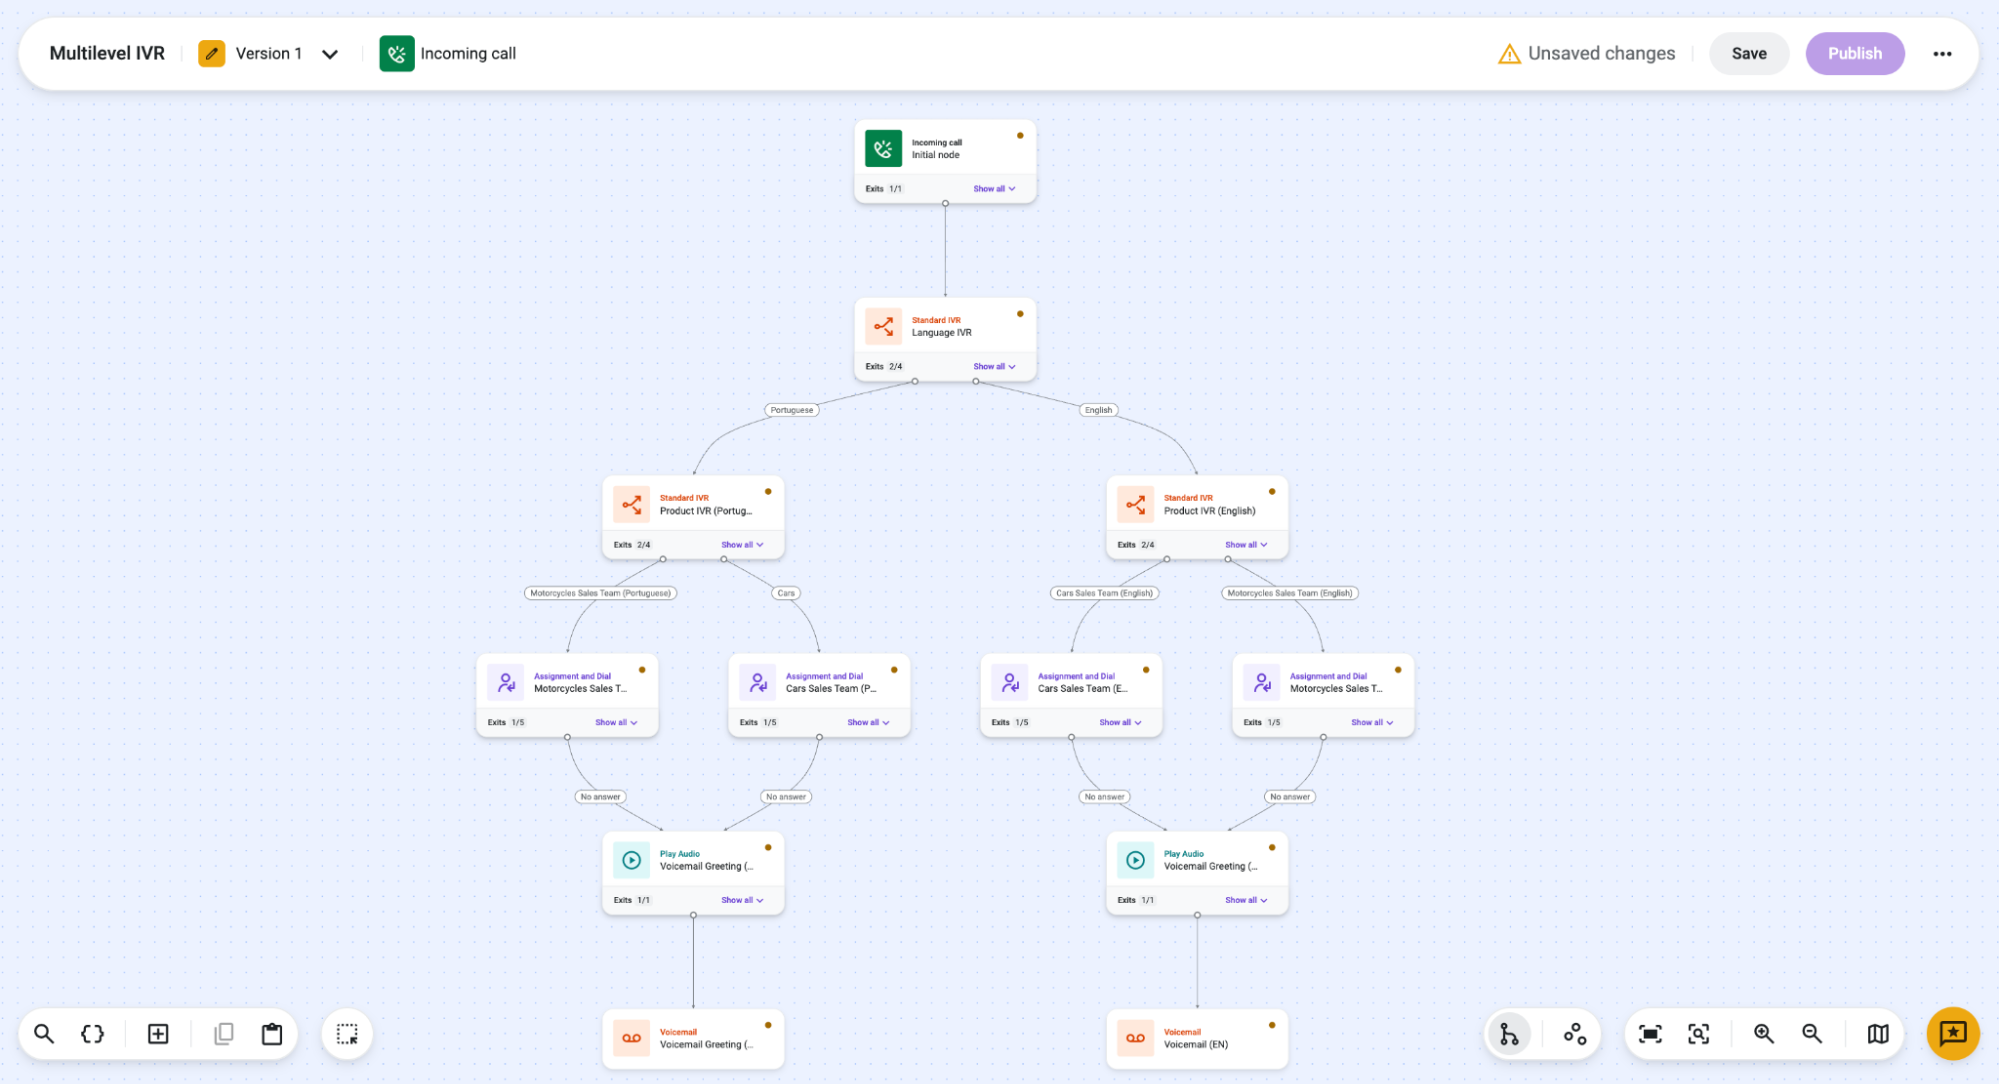Activate the marquee selection tool
The width and height of the screenshot is (1999, 1085).
347,1034
